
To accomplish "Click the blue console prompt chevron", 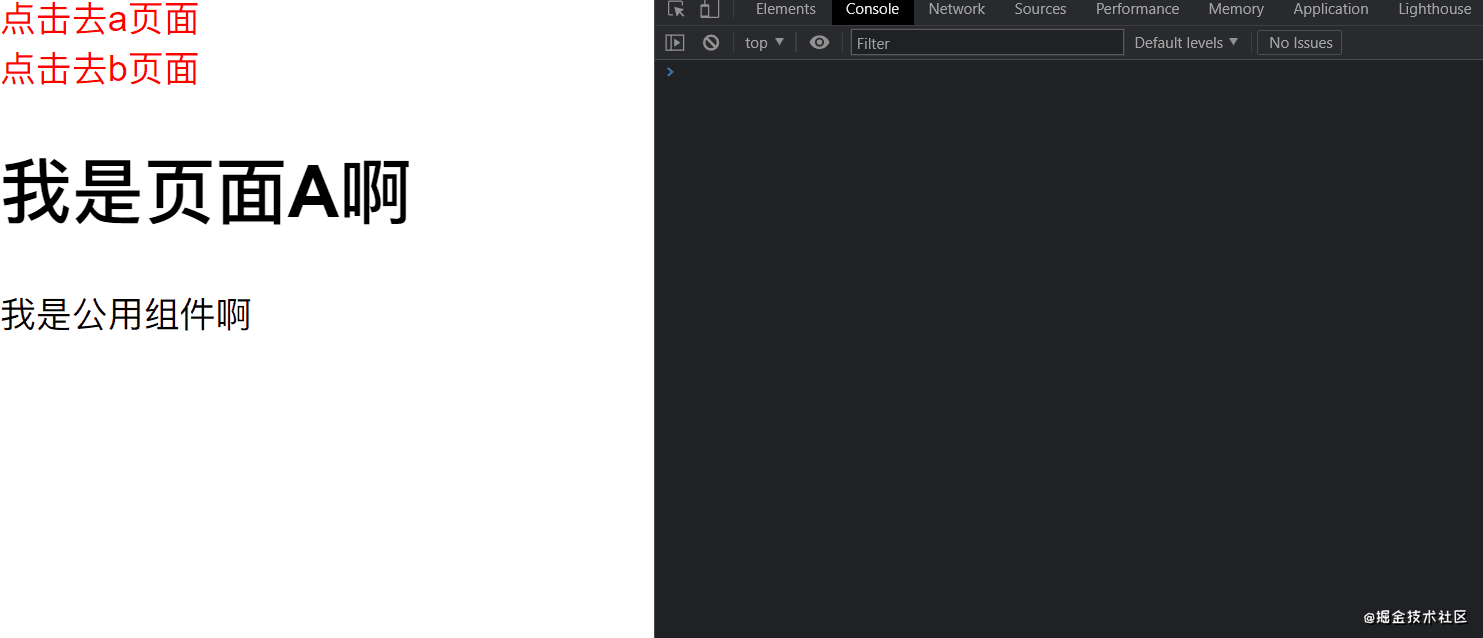I will [670, 71].
